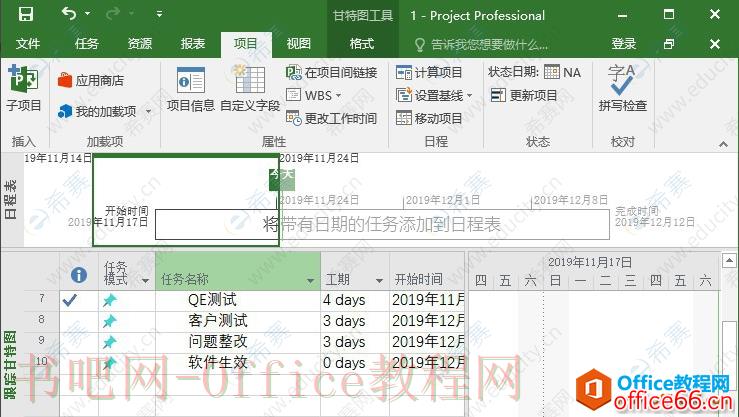Click the scroll up arrow of Gantt chart

[729, 260]
